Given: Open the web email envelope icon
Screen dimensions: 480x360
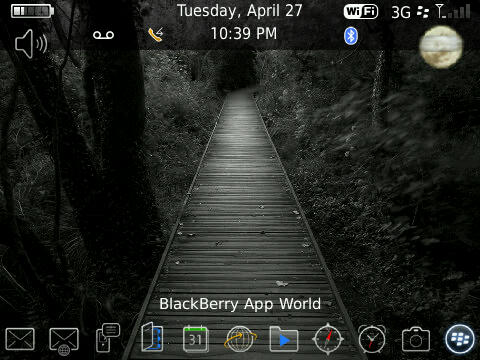Looking at the screenshot, I should [64, 341].
